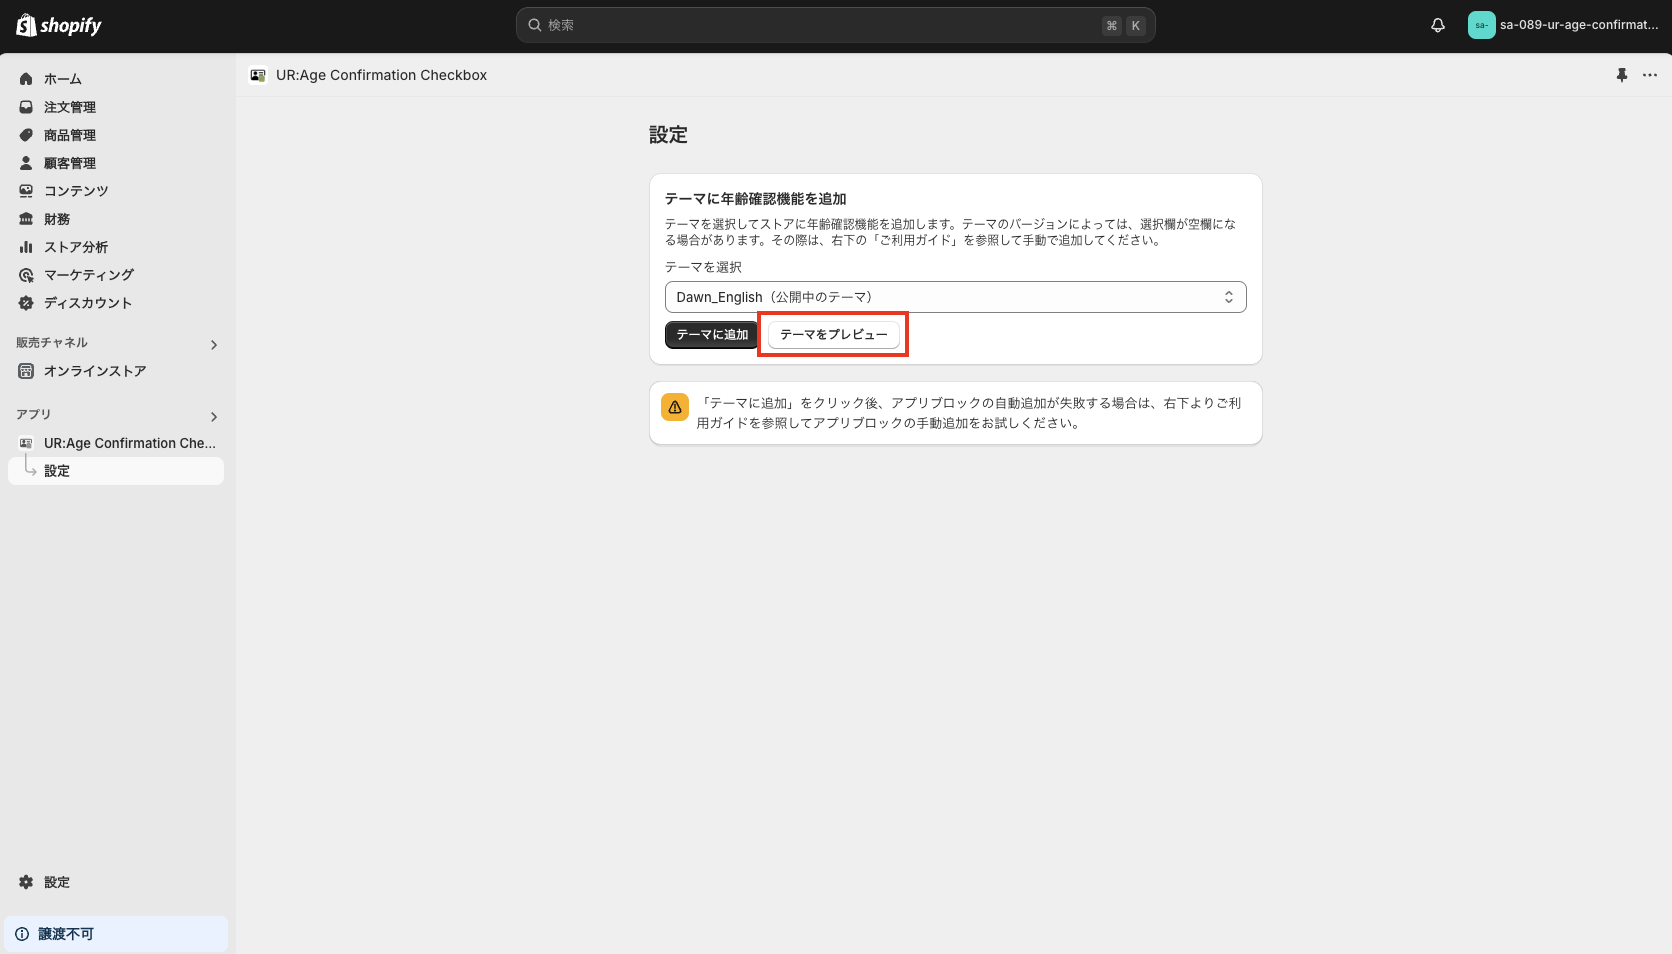Viewport: 1672px width, 954px height.
Task: Click the yellow warning icon in the notice
Action: tap(675, 407)
